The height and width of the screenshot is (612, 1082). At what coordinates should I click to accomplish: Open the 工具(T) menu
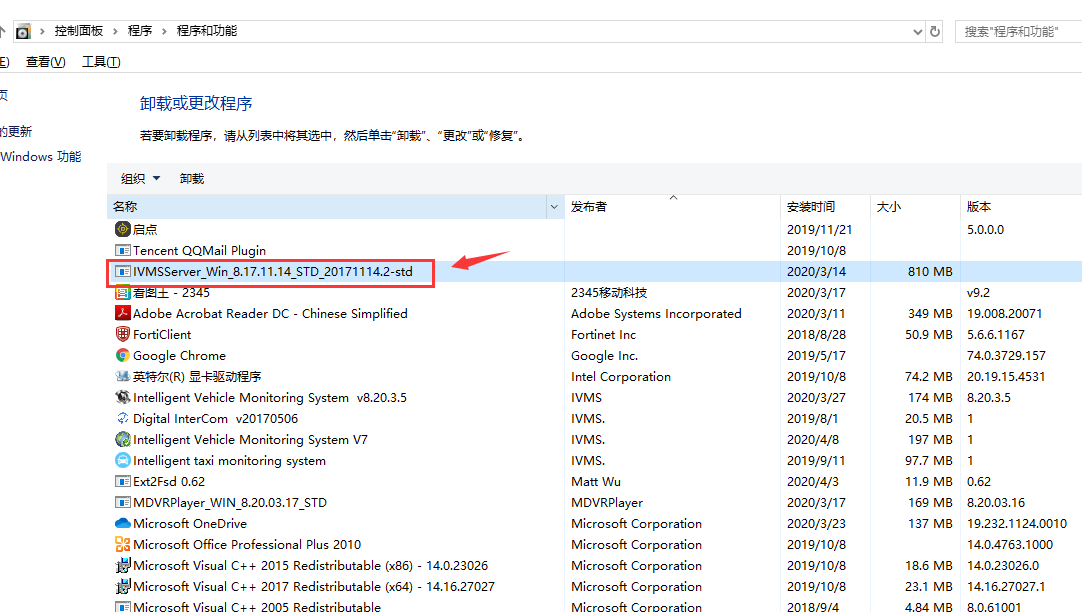pos(101,62)
